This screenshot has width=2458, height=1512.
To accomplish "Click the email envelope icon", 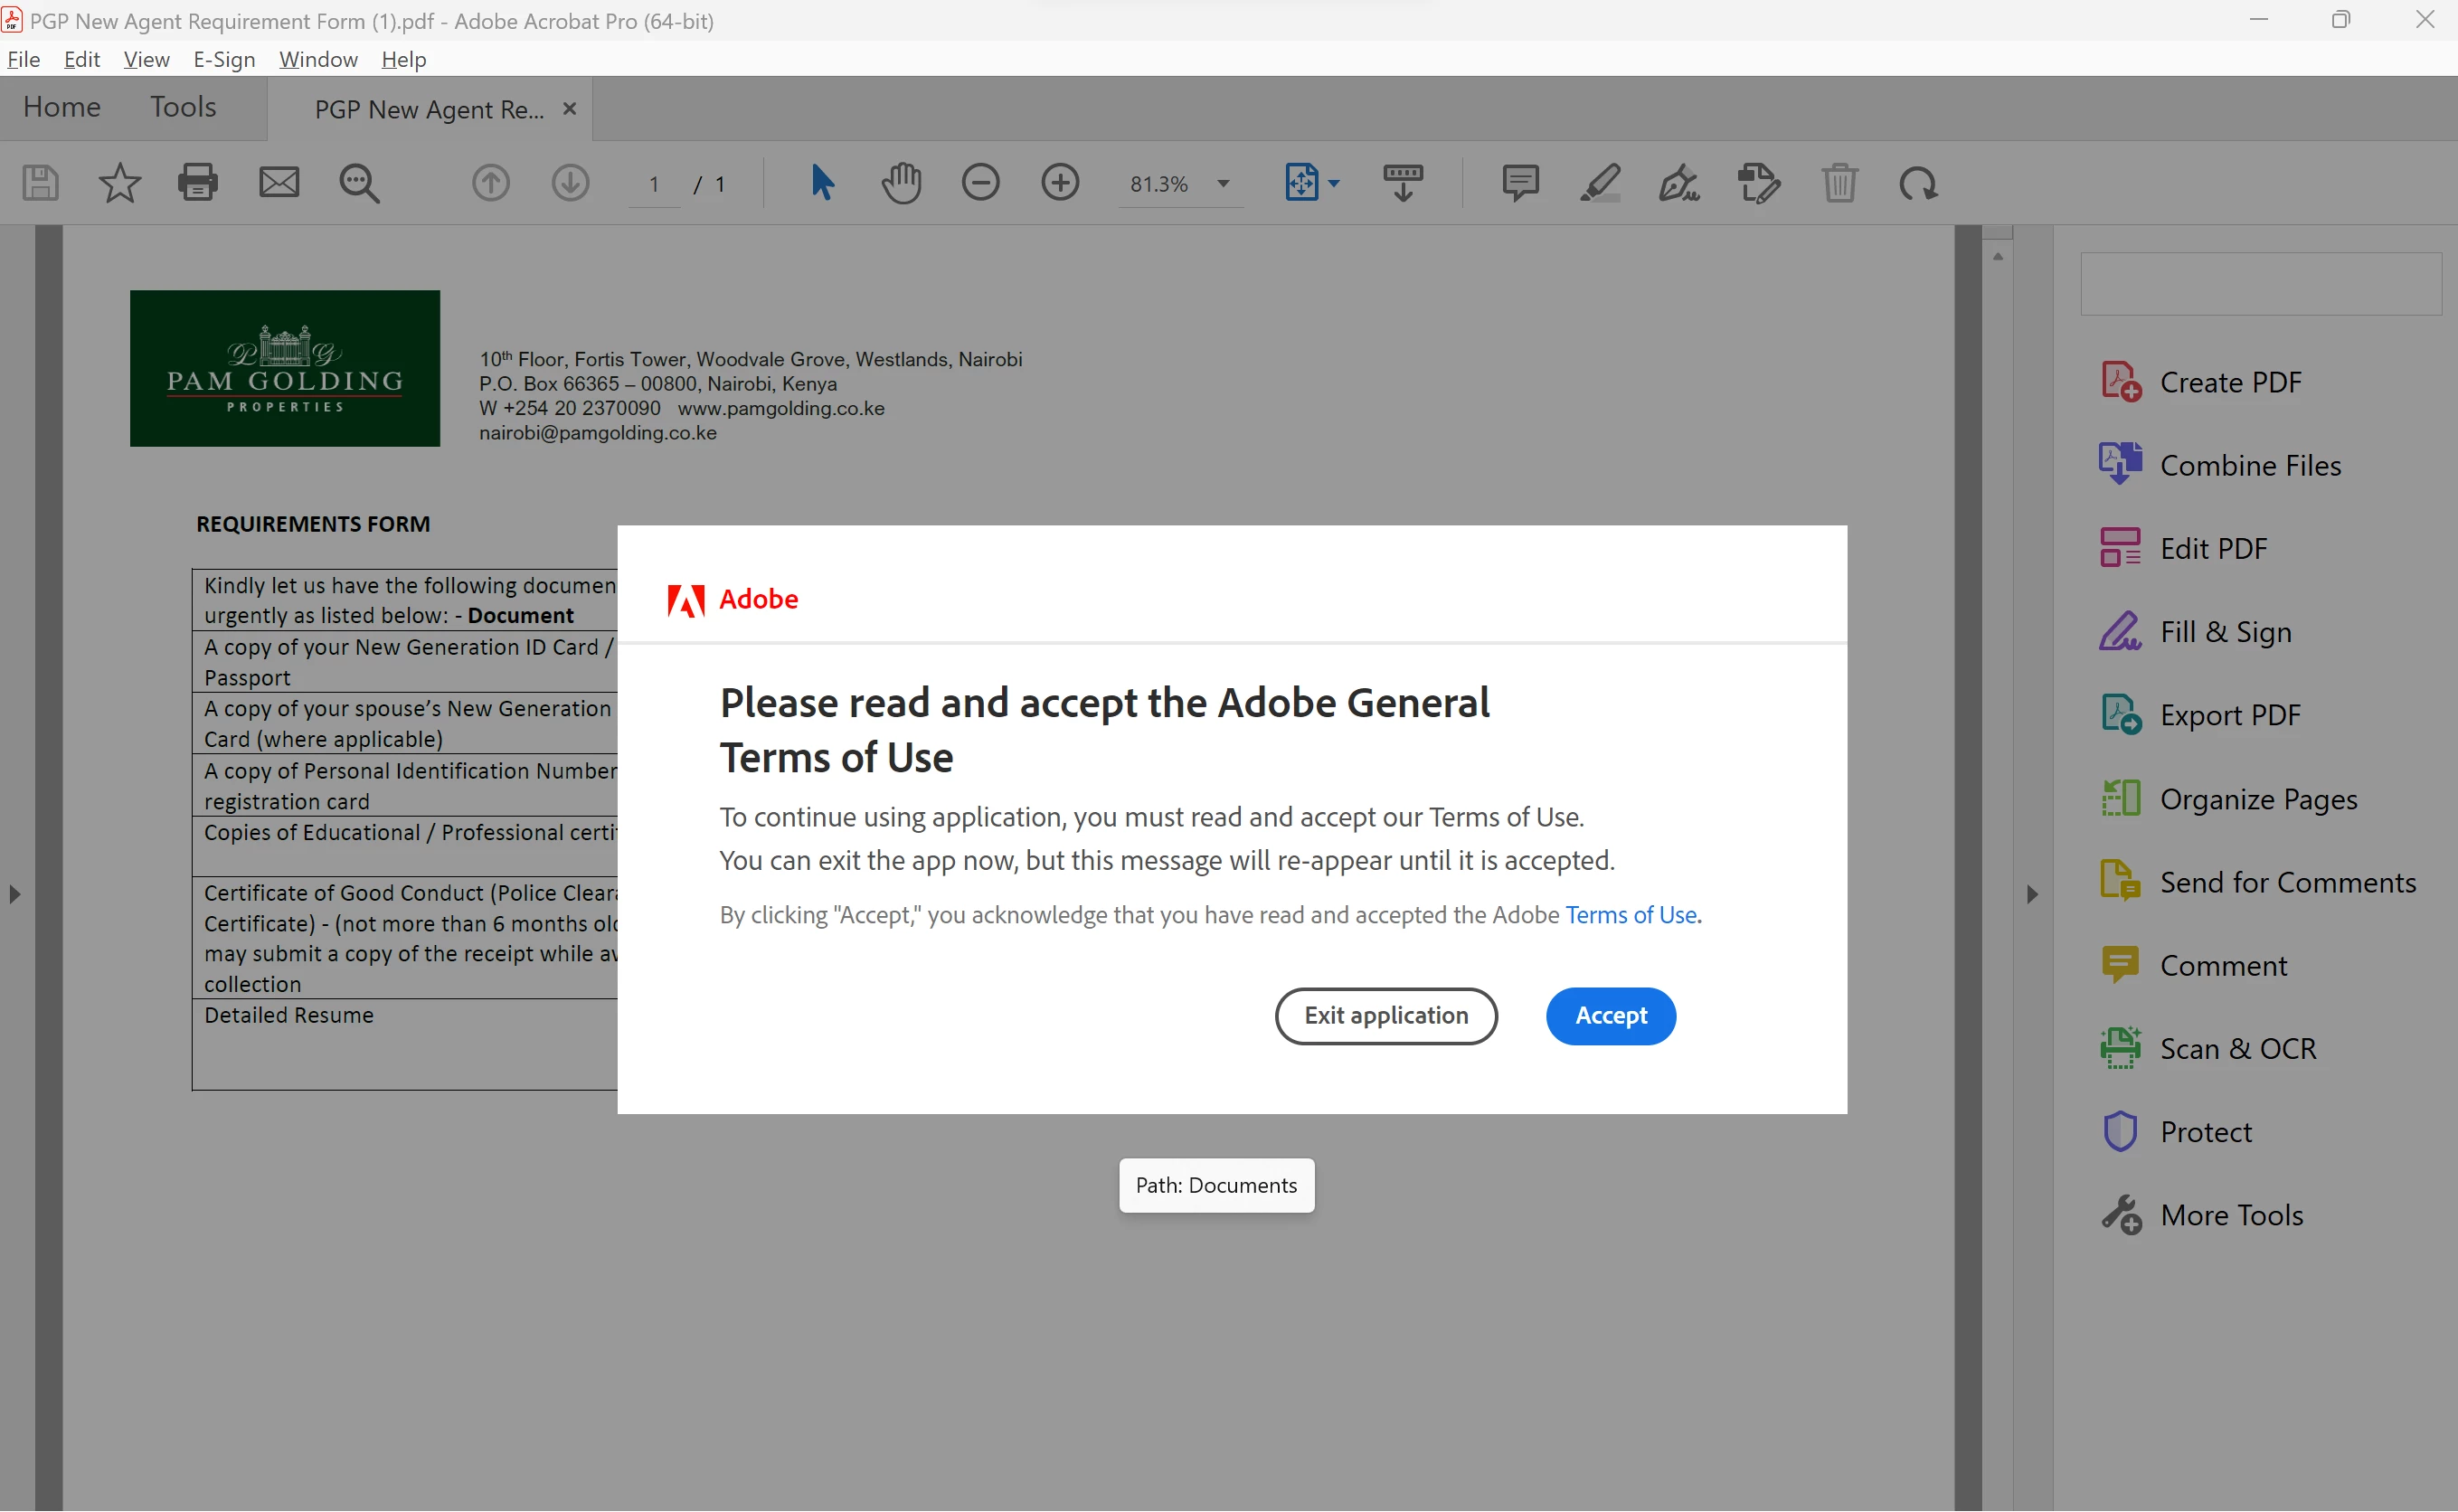I will 279,183.
